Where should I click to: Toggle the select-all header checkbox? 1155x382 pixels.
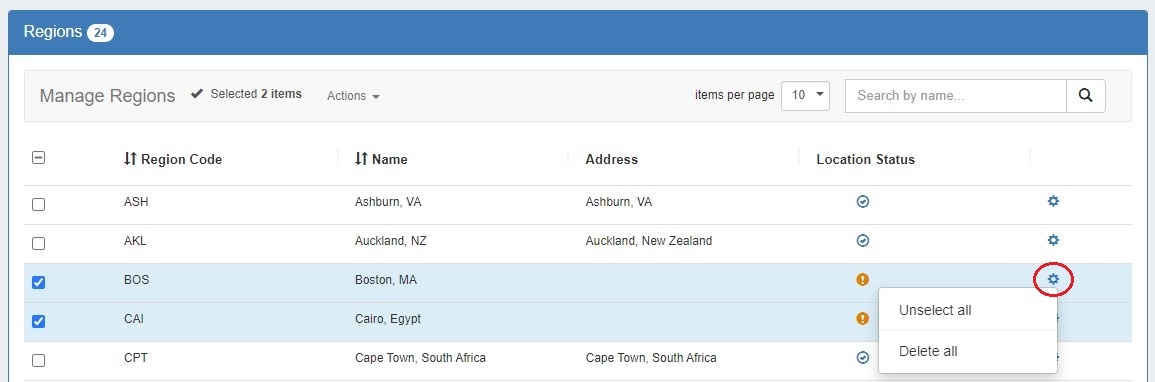point(38,157)
